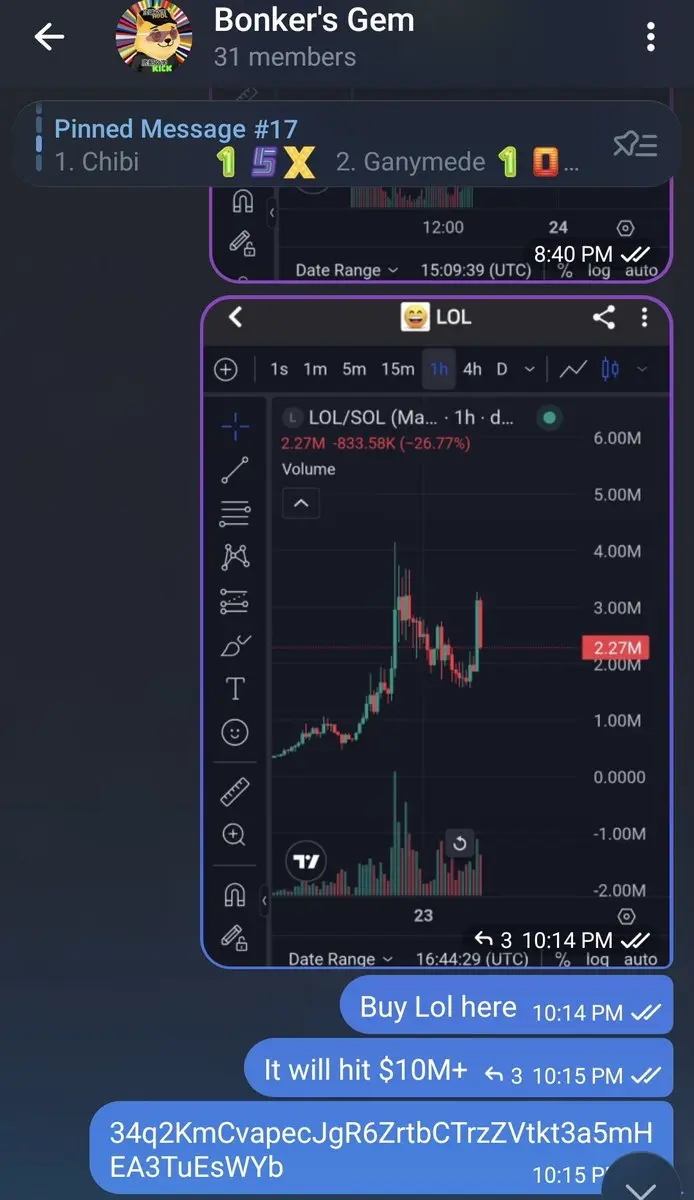Tap the contract address message text
The height and width of the screenshot is (1200, 694).
point(381,1150)
